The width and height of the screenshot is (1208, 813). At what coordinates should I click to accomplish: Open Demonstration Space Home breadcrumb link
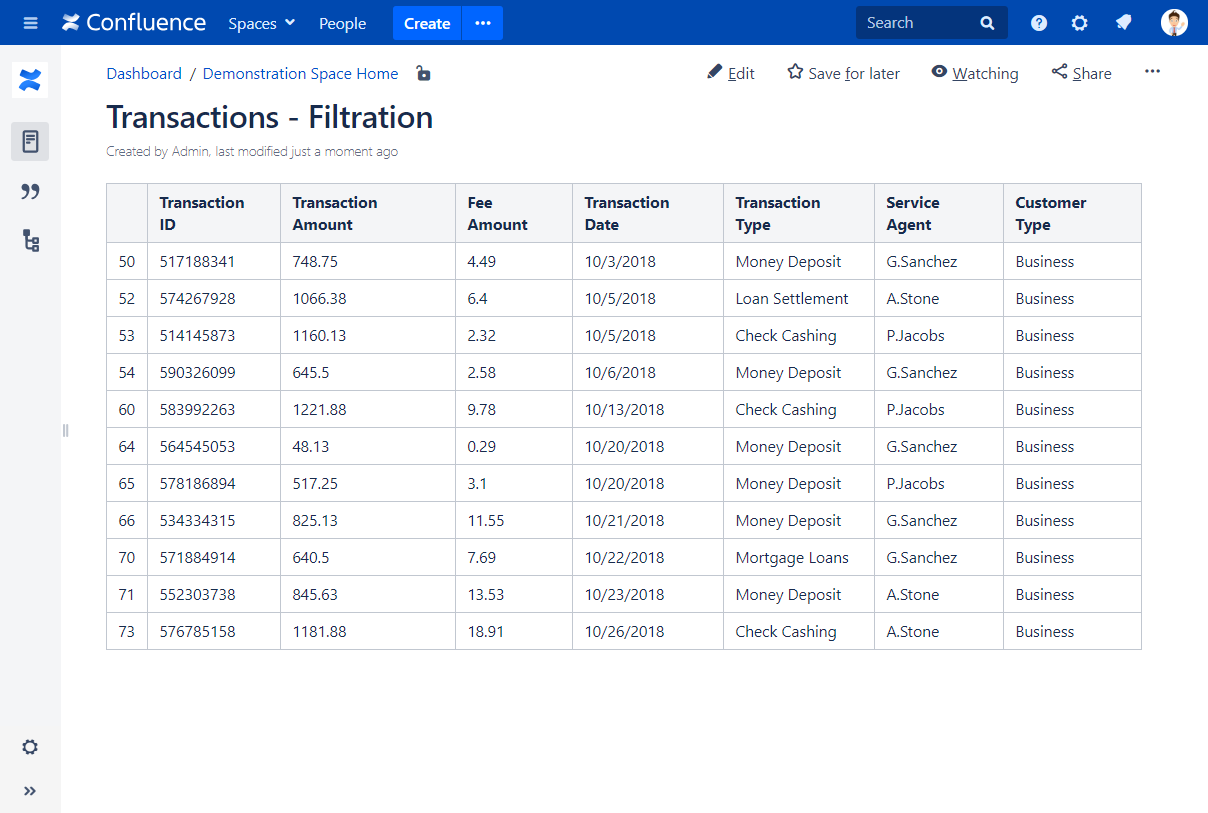(x=300, y=73)
